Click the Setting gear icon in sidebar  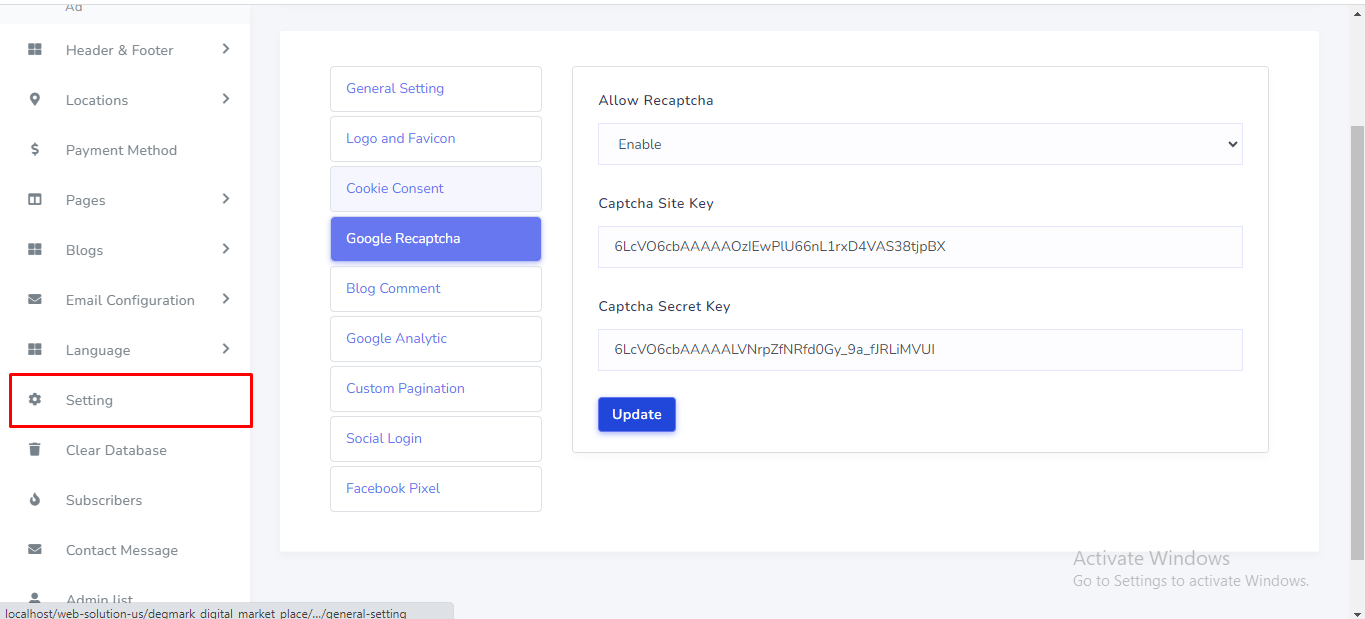click(35, 400)
